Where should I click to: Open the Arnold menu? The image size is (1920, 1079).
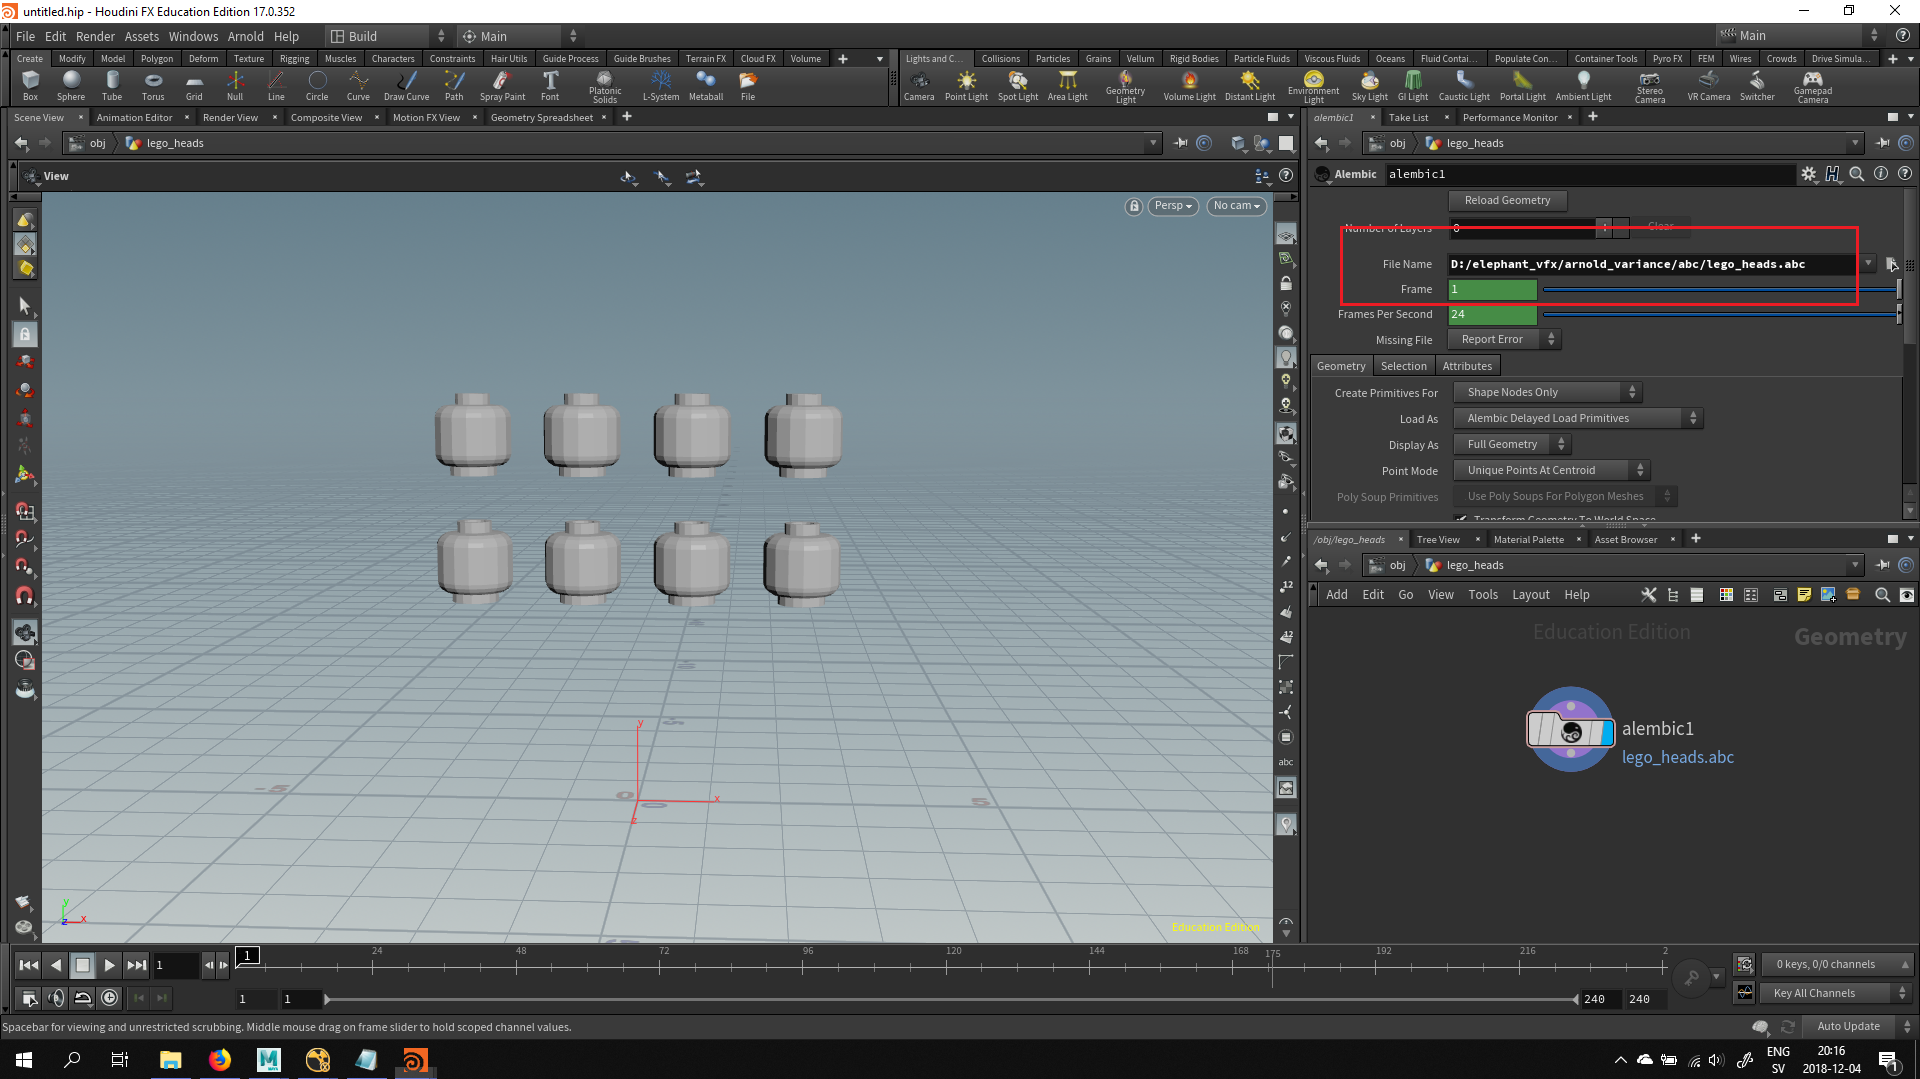click(245, 36)
